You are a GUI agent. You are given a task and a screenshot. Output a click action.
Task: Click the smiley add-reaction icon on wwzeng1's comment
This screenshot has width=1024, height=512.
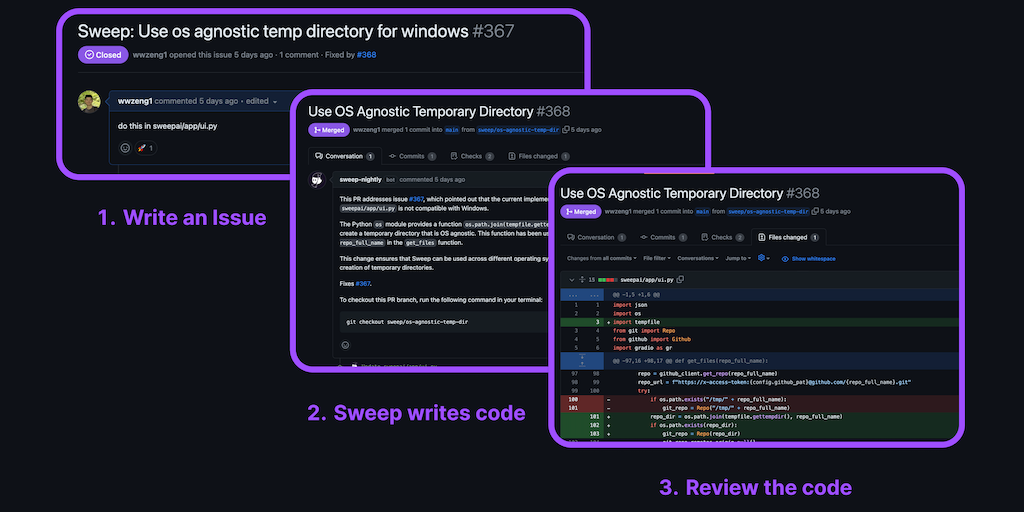(125, 148)
